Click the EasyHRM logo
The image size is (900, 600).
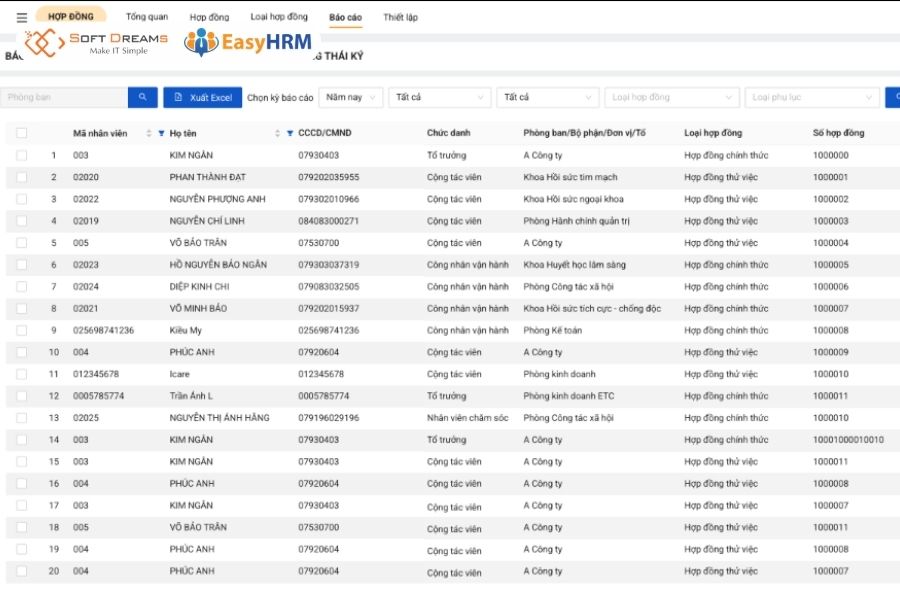coord(247,42)
